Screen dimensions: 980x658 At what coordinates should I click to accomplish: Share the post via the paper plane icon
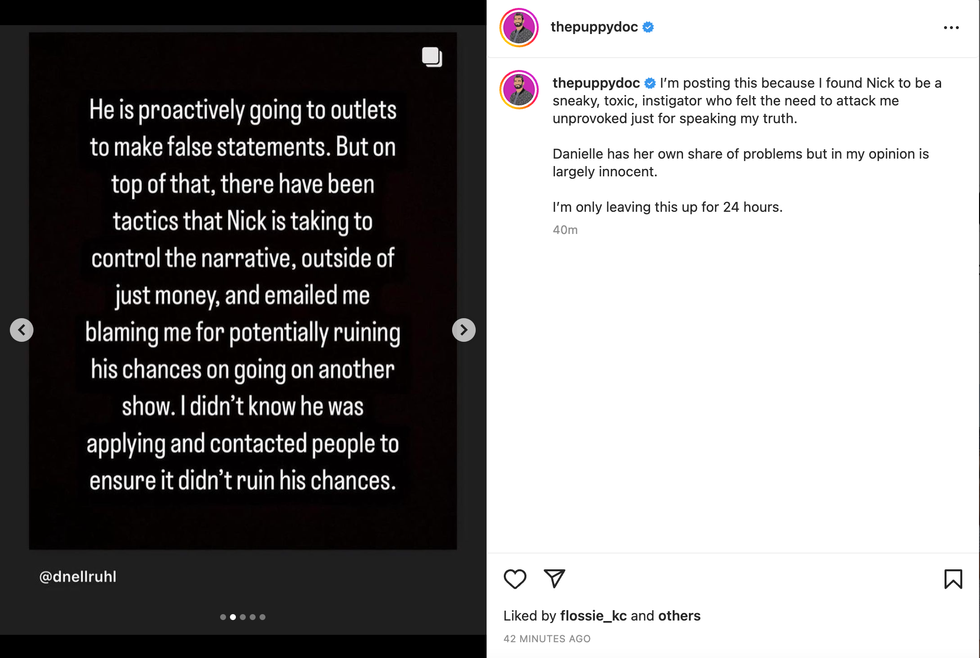pyautogui.click(x=555, y=579)
